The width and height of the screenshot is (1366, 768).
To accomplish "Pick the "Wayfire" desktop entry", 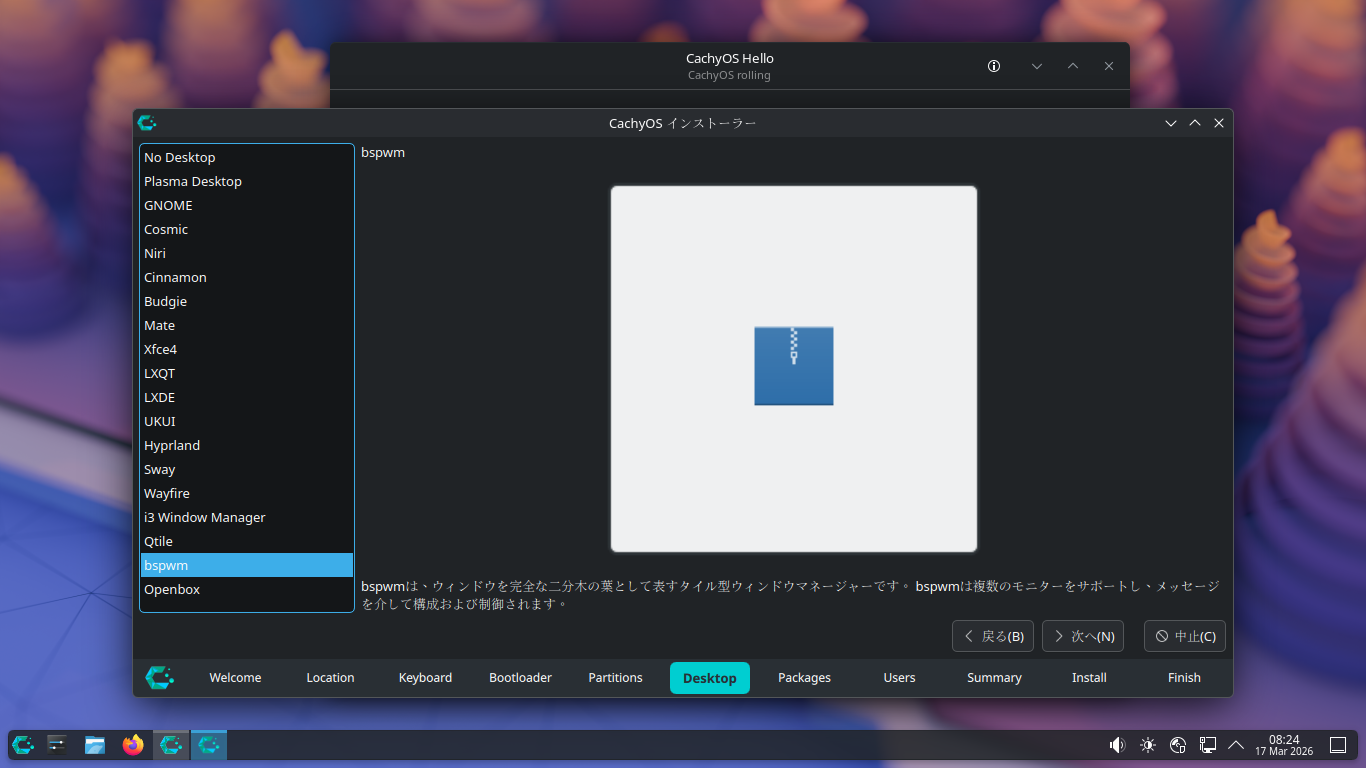I will tap(247, 493).
